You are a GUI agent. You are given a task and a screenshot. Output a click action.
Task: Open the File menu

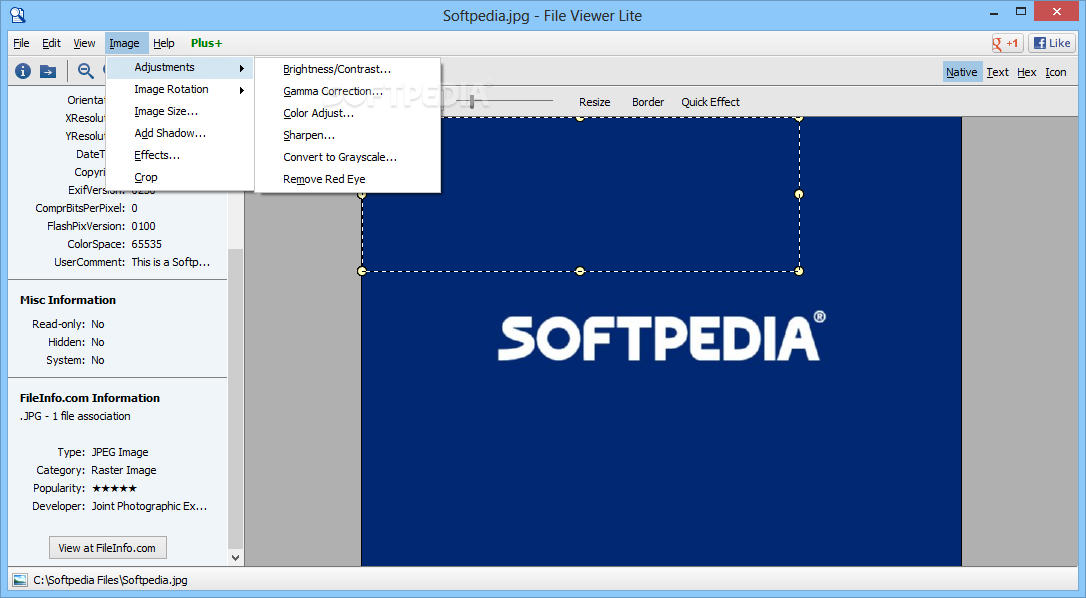tap(21, 43)
